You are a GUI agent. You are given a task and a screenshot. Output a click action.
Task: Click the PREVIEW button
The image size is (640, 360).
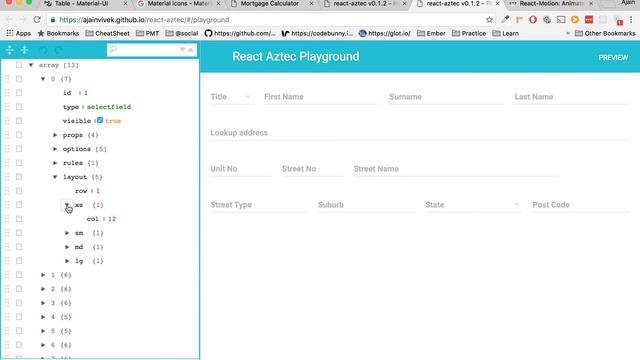(x=613, y=58)
